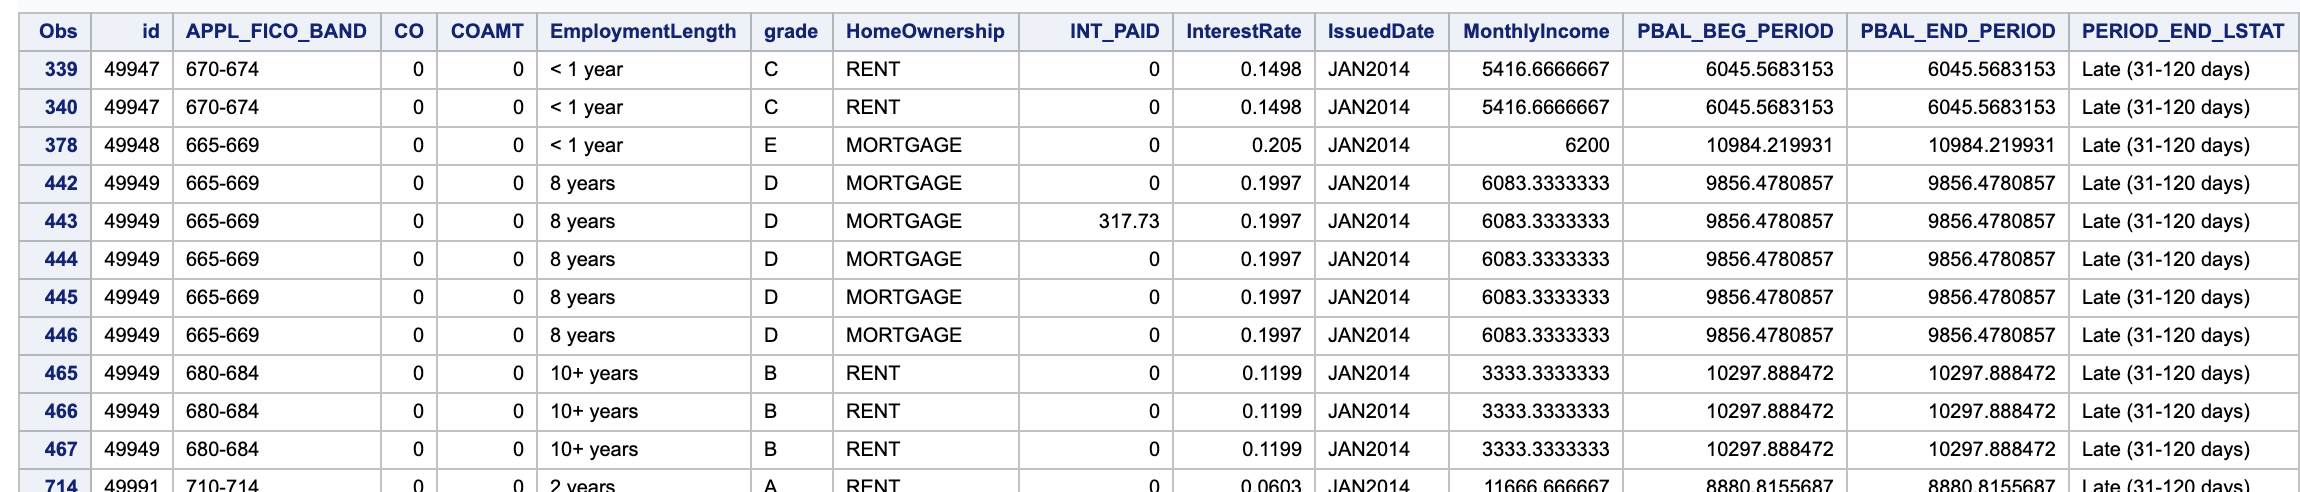2300x492 pixels.
Task: Select observation number 378 row label
Action: [60, 145]
